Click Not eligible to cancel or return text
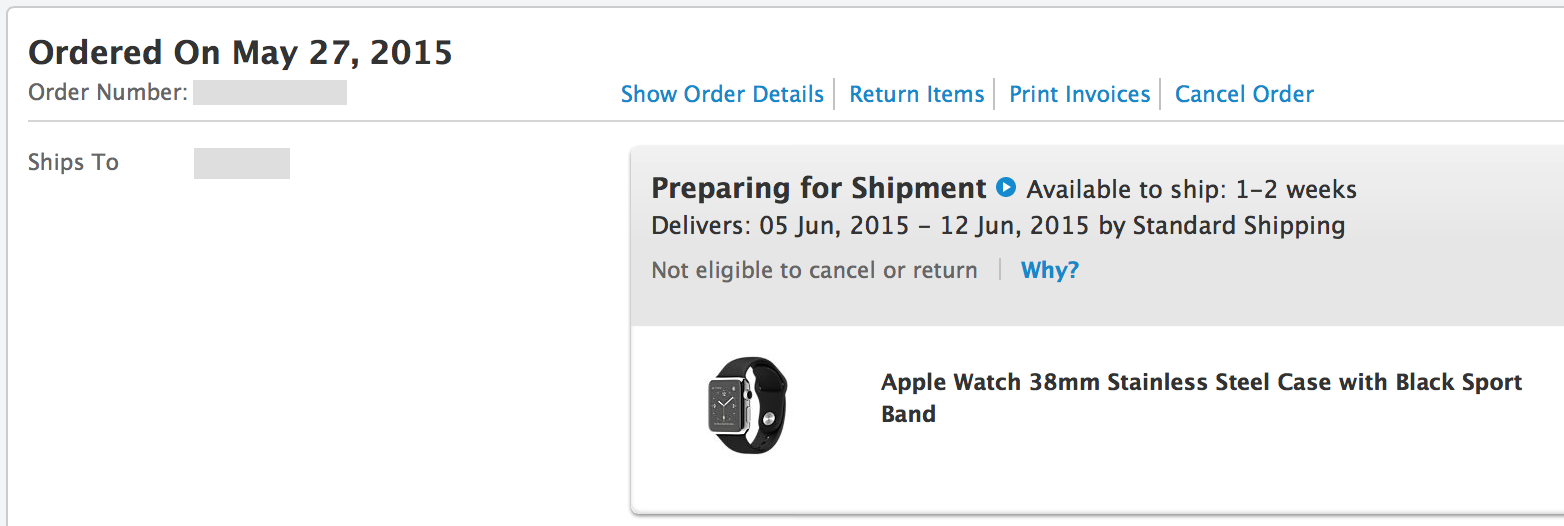 [814, 270]
